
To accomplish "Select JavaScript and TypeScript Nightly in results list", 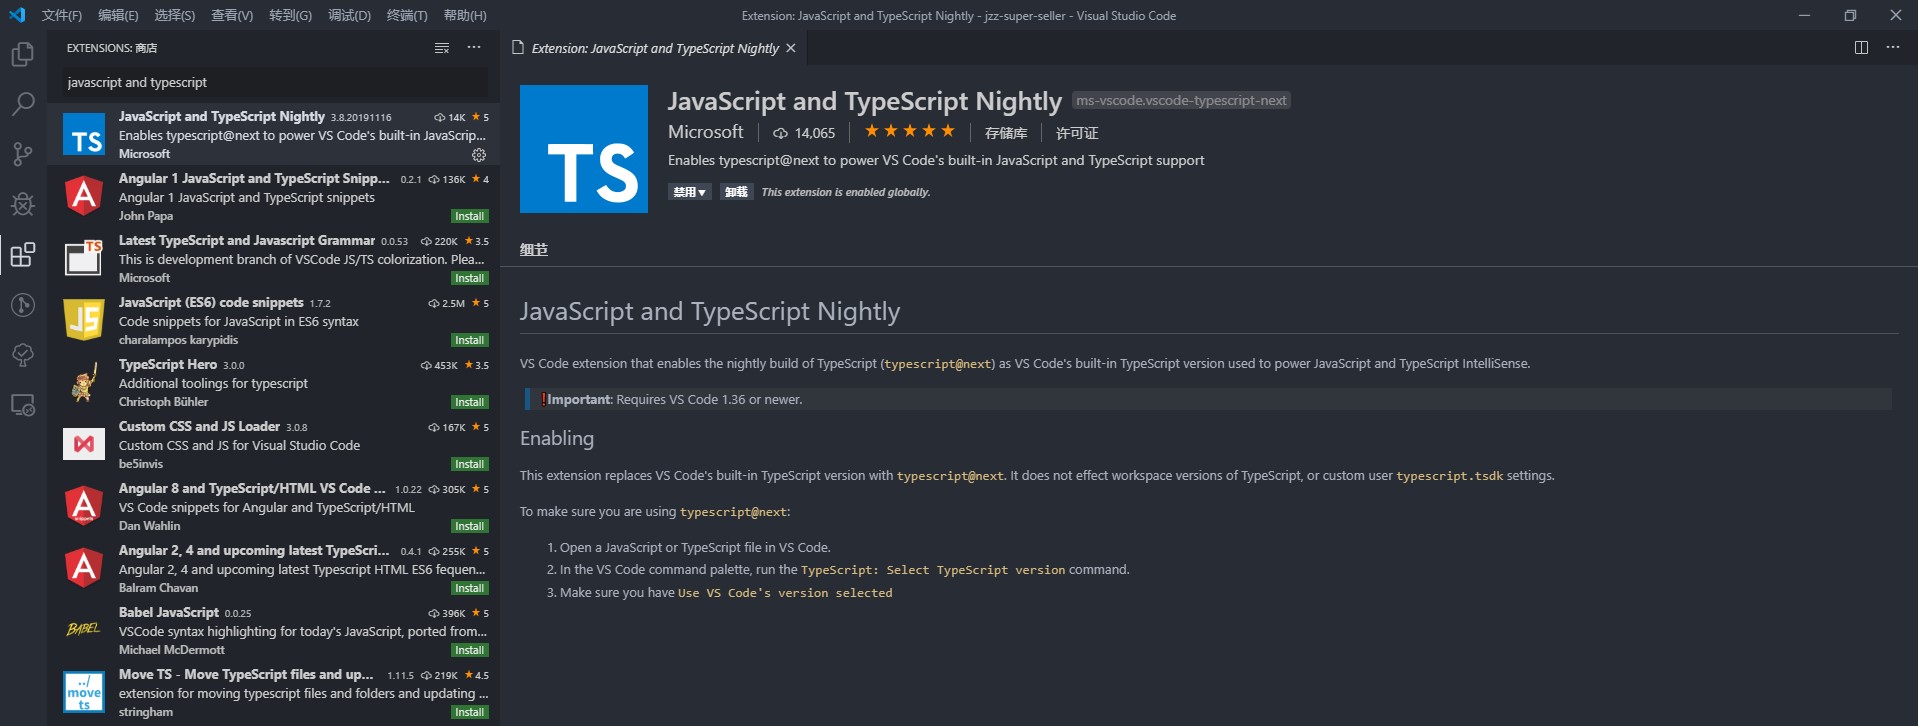I will pyautogui.click(x=274, y=135).
